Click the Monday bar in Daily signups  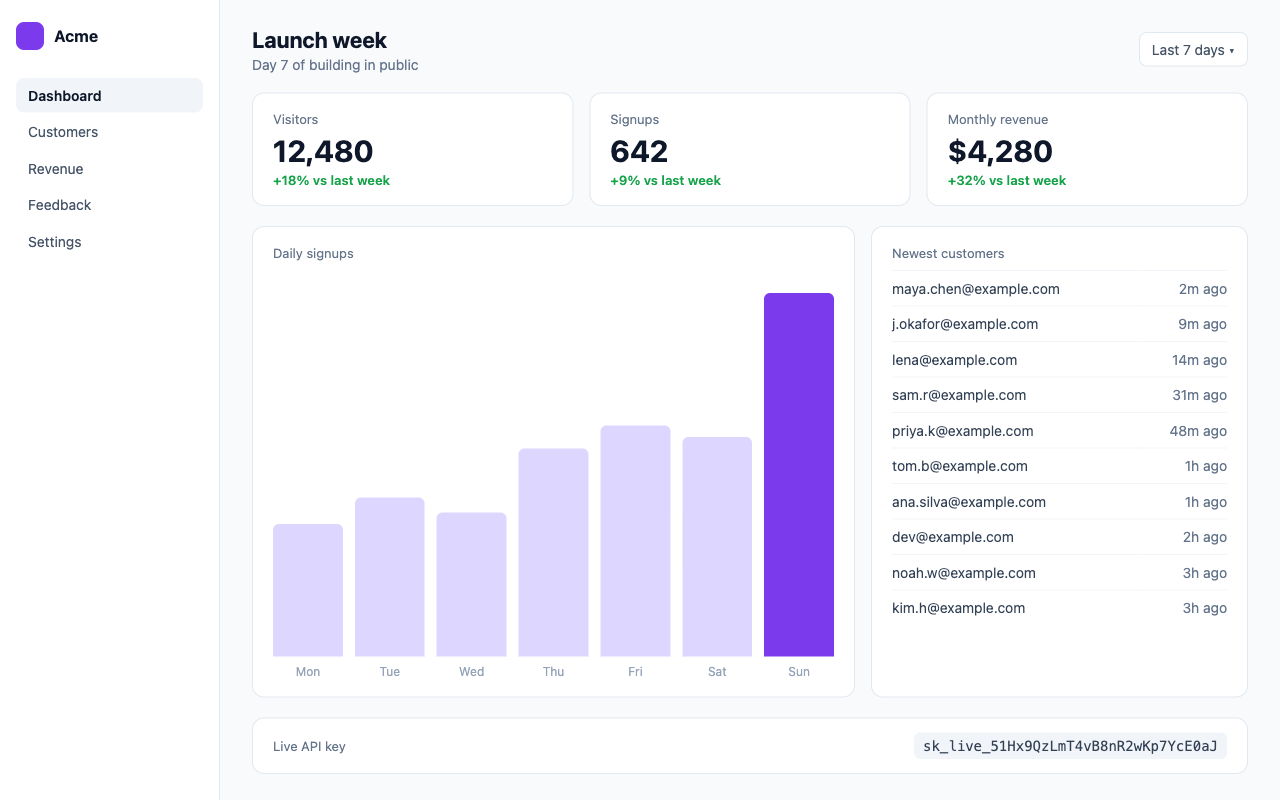point(308,590)
